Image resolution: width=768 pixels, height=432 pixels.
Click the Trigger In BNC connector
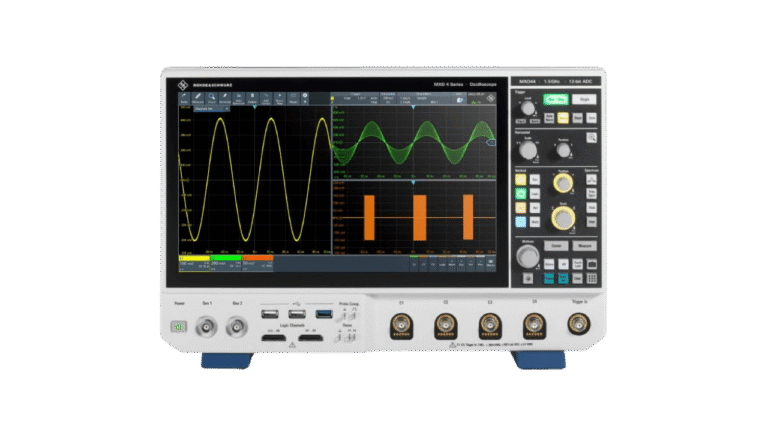(x=578, y=324)
